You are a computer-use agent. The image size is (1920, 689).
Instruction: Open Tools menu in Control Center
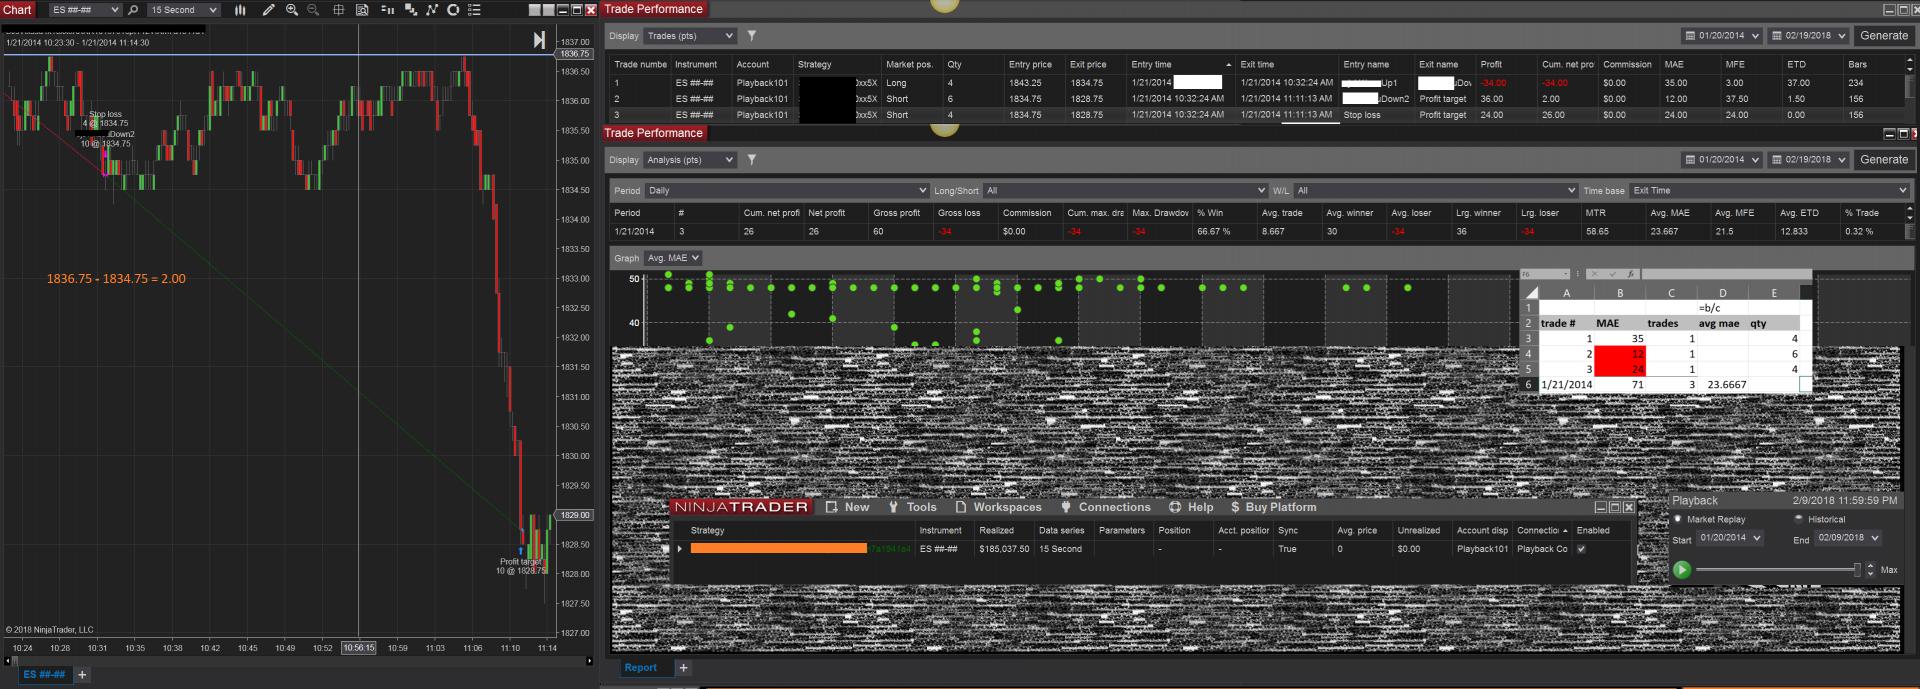tap(912, 507)
